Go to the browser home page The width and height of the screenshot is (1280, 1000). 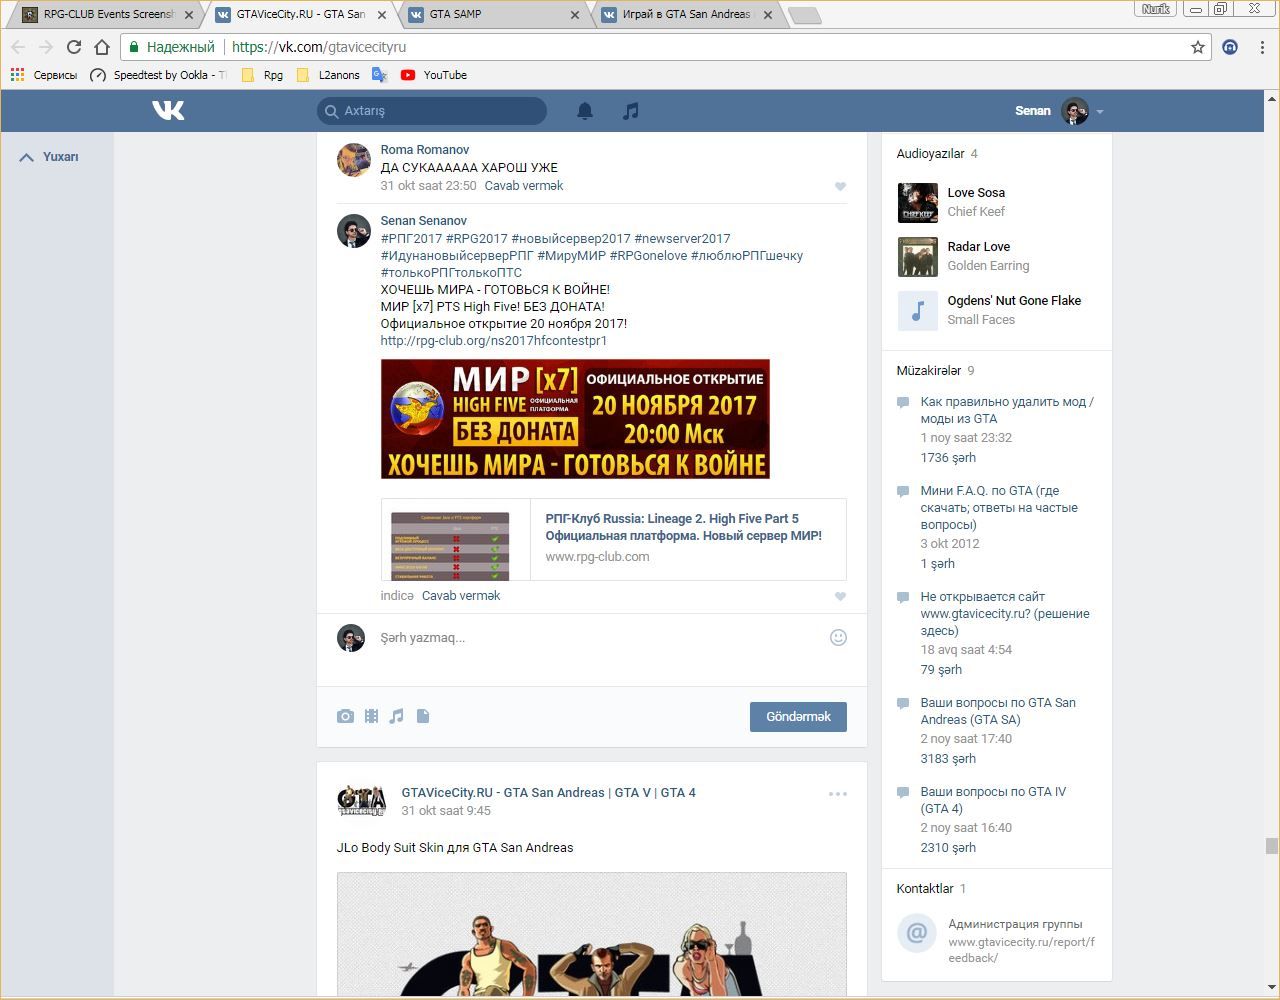click(101, 47)
